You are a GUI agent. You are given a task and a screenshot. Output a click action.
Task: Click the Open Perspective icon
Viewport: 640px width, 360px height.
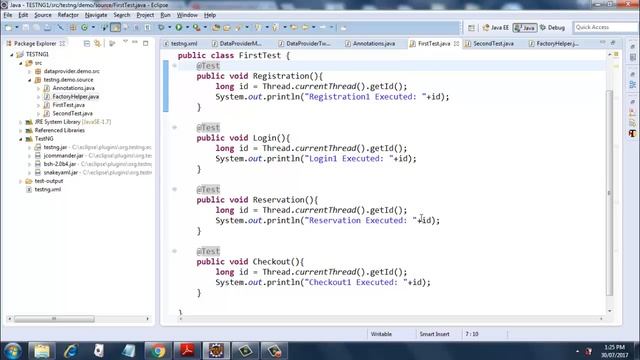click(x=471, y=28)
